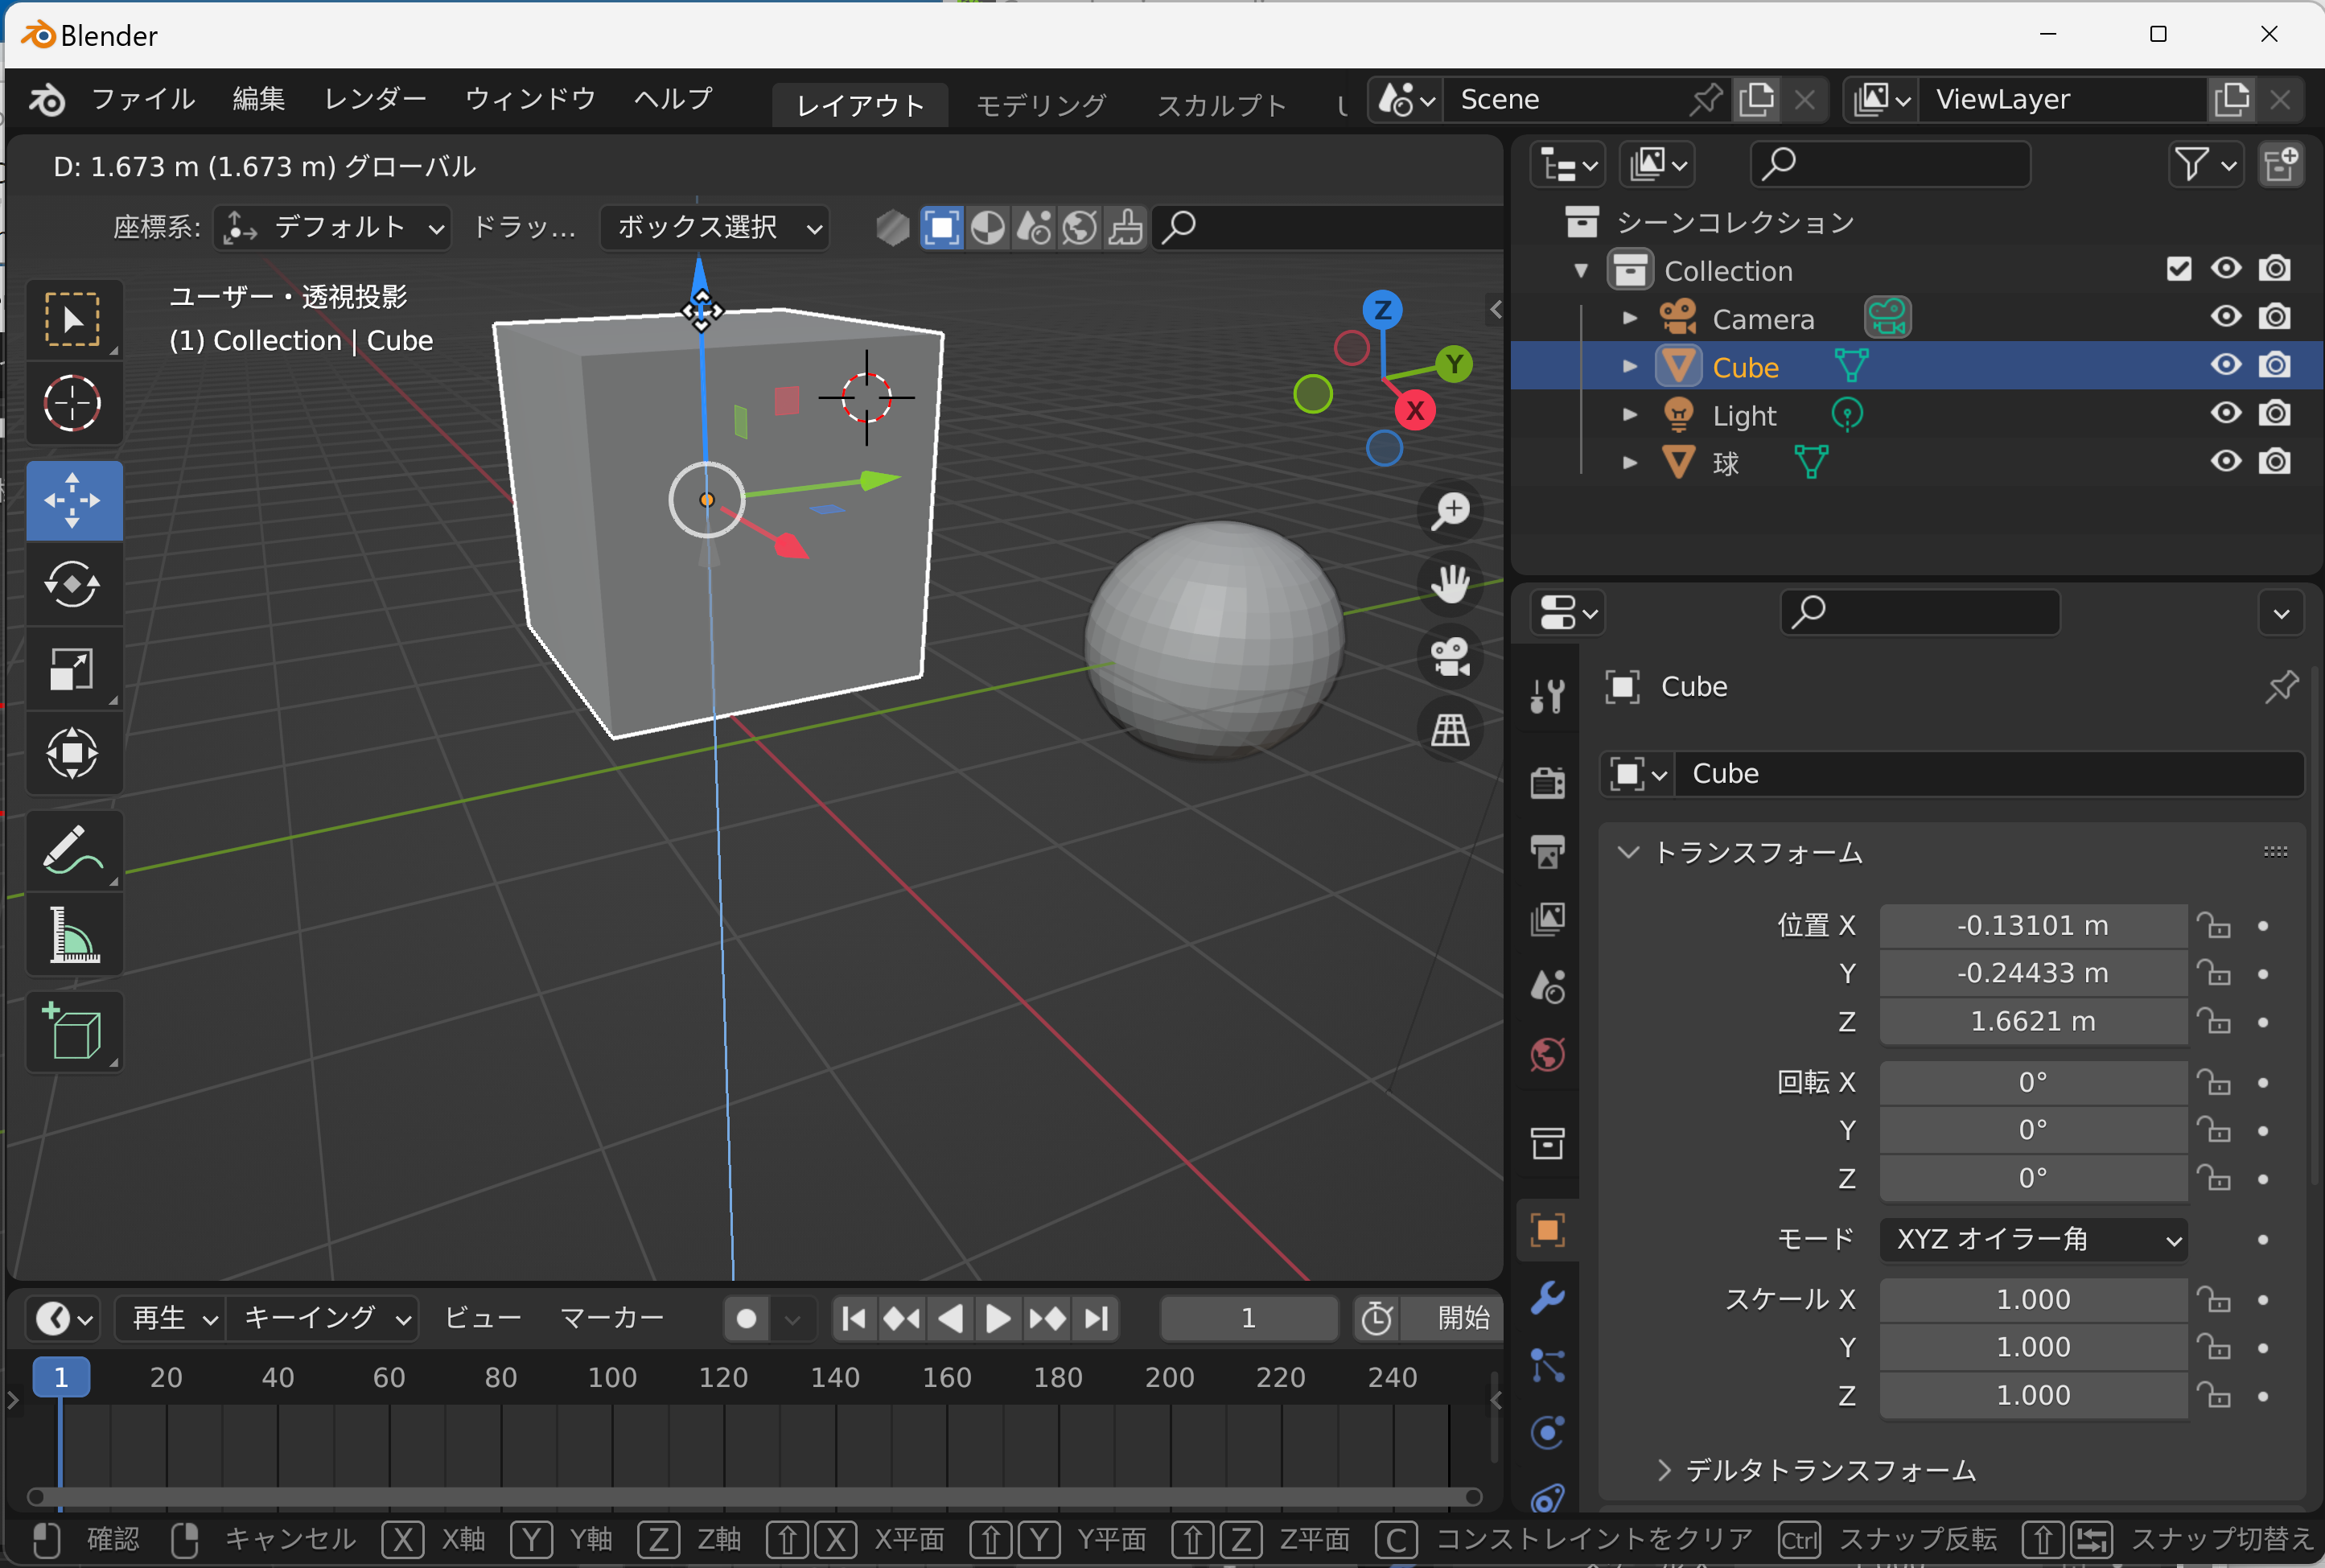Disable rendering for the Camera object

click(x=2275, y=317)
